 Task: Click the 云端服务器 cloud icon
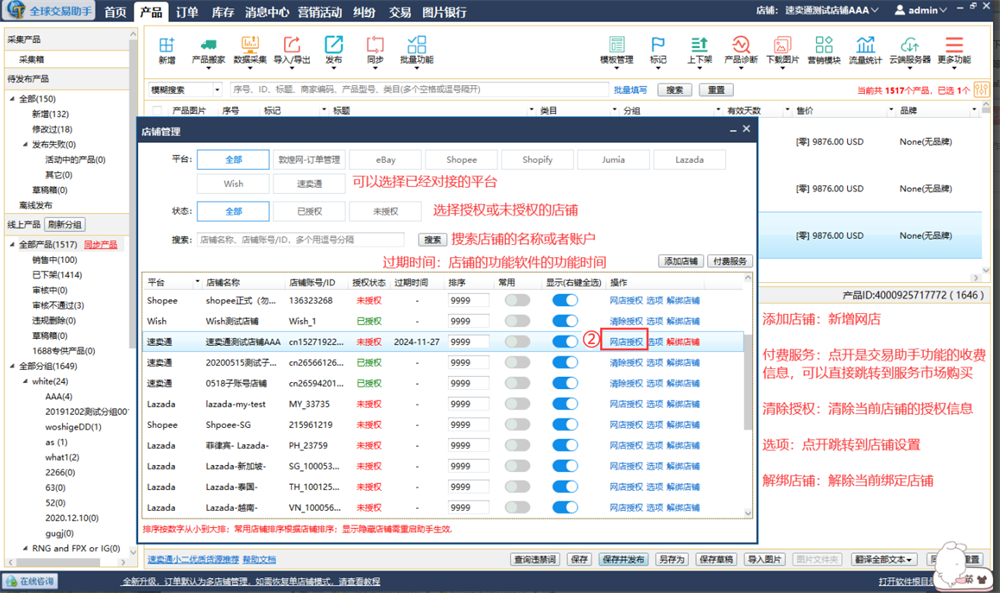(x=910, y=45)
